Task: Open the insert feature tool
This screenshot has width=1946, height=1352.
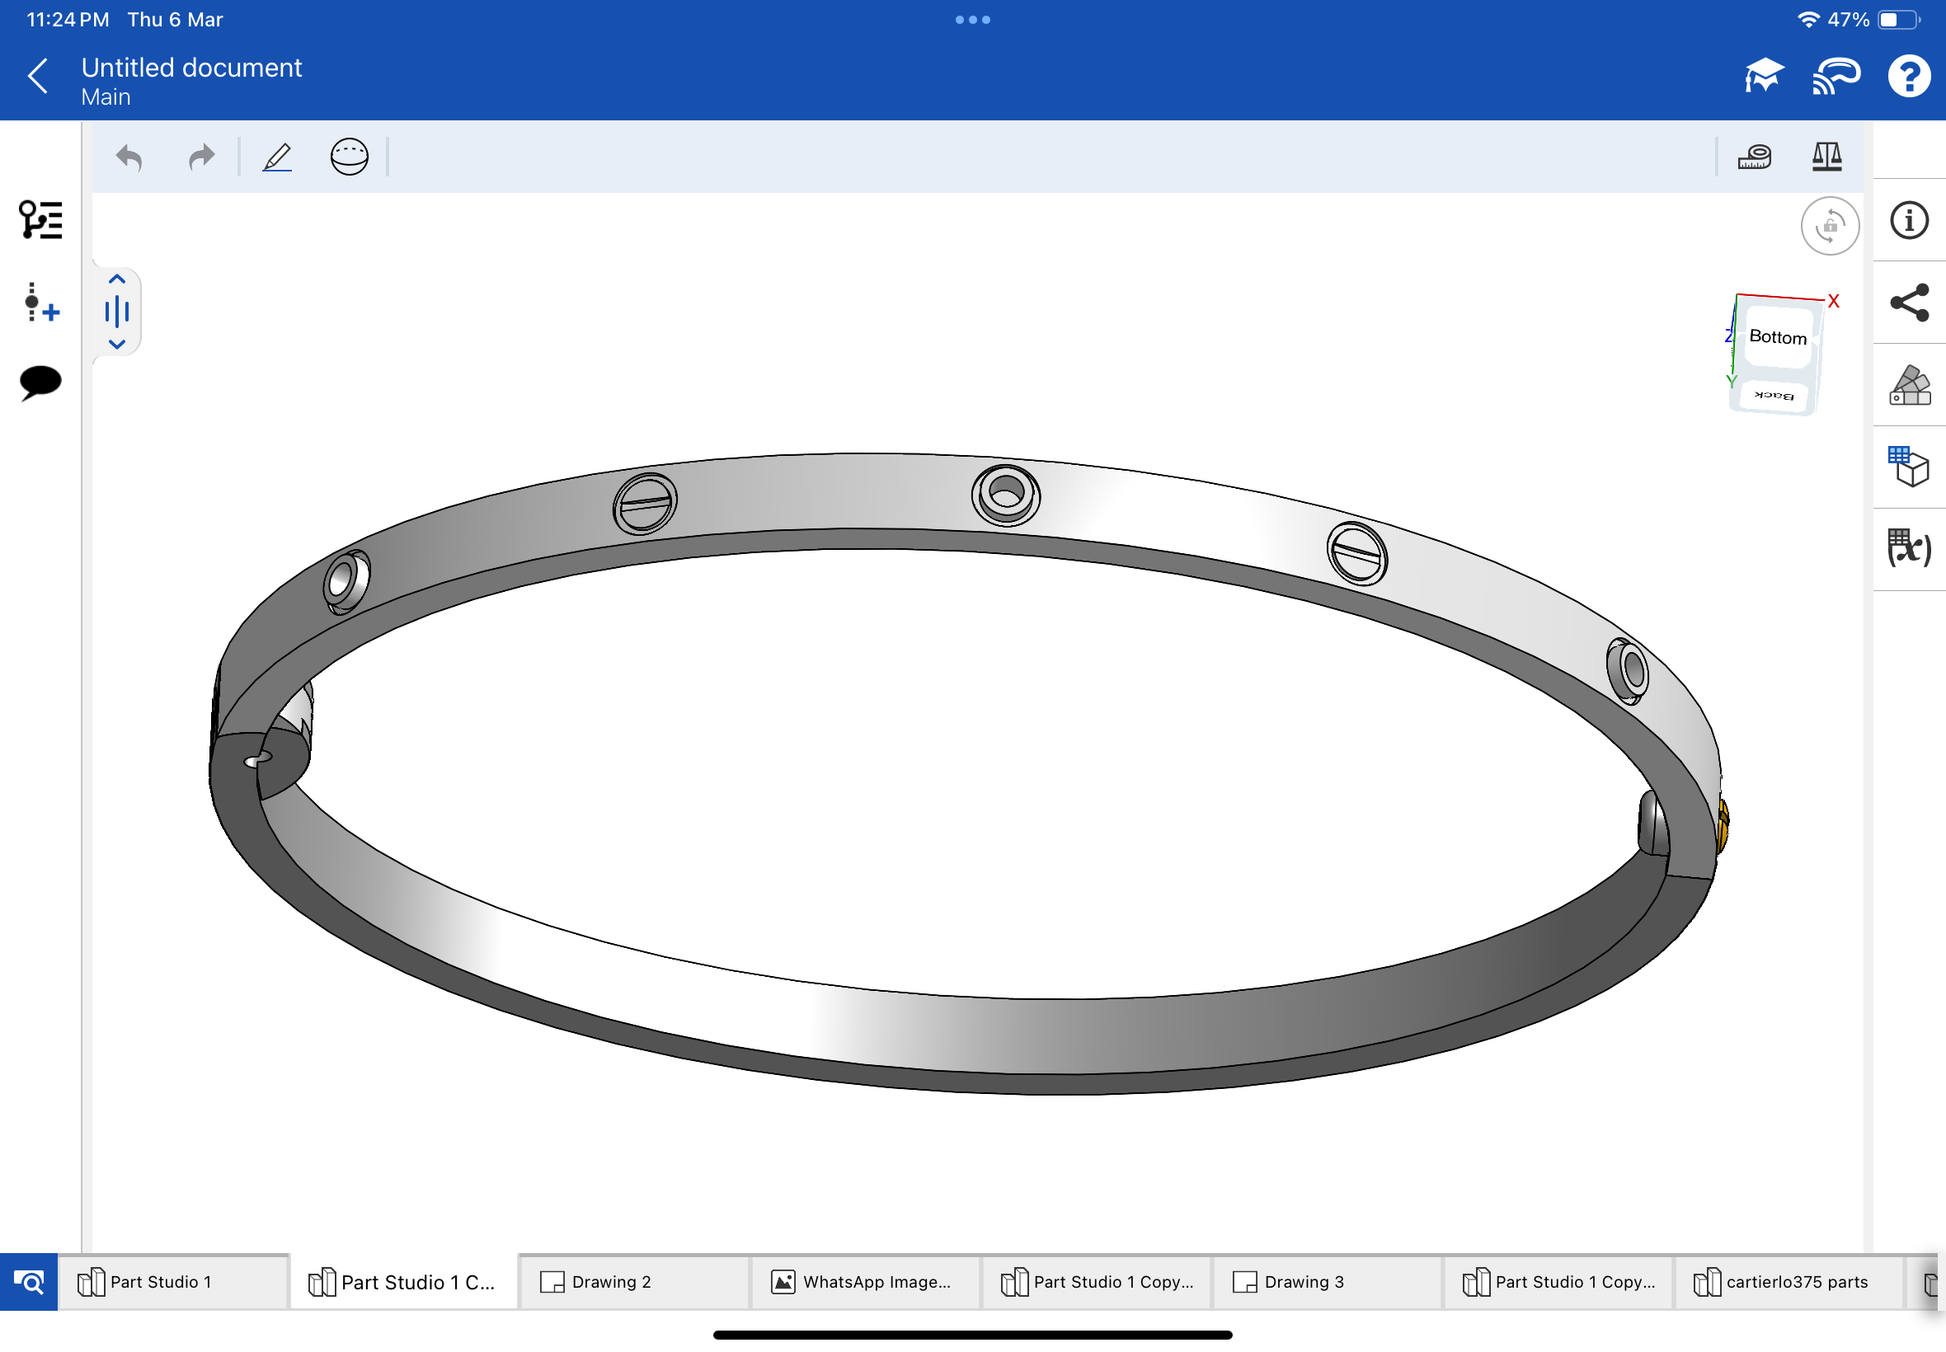Action: tap(40, 302)
